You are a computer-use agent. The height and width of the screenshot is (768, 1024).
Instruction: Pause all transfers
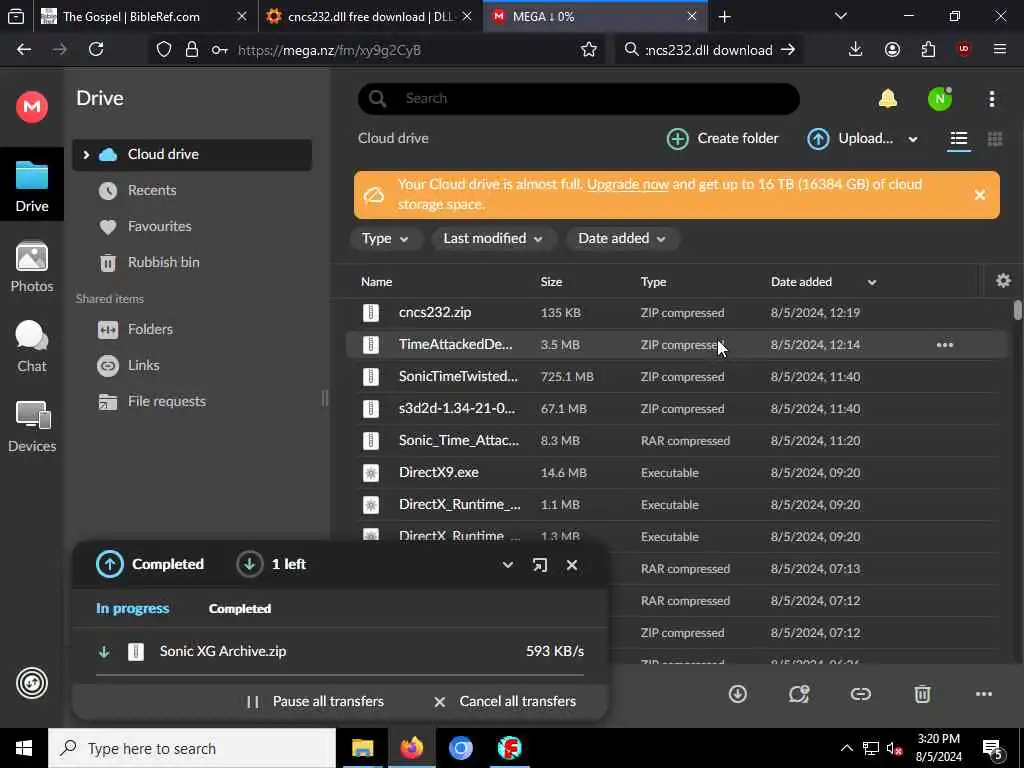[x=316, y=701]
